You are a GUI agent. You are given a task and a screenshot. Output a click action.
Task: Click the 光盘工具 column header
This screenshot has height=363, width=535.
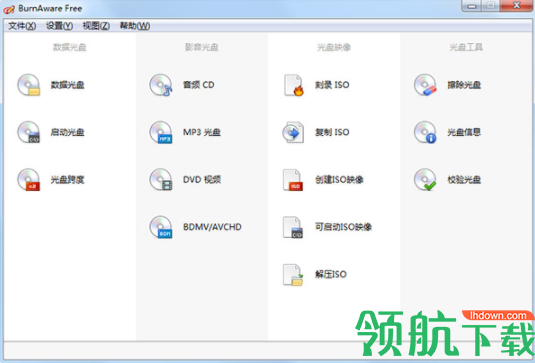point(466,47)
